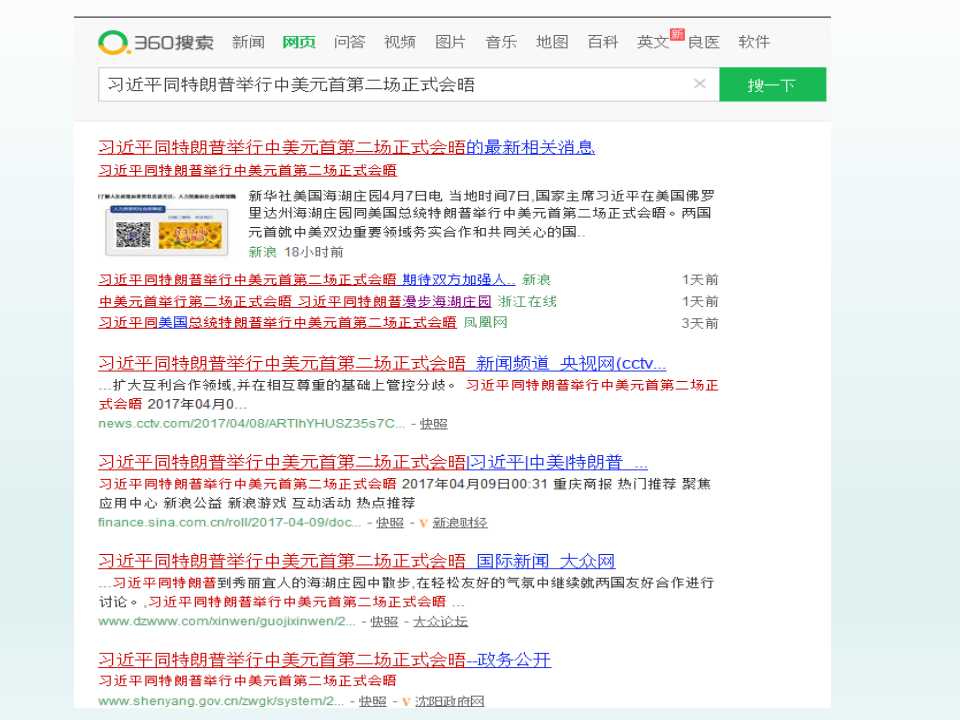Go to the 图片 tab
The image size is (960, 720).
(450, 42)
